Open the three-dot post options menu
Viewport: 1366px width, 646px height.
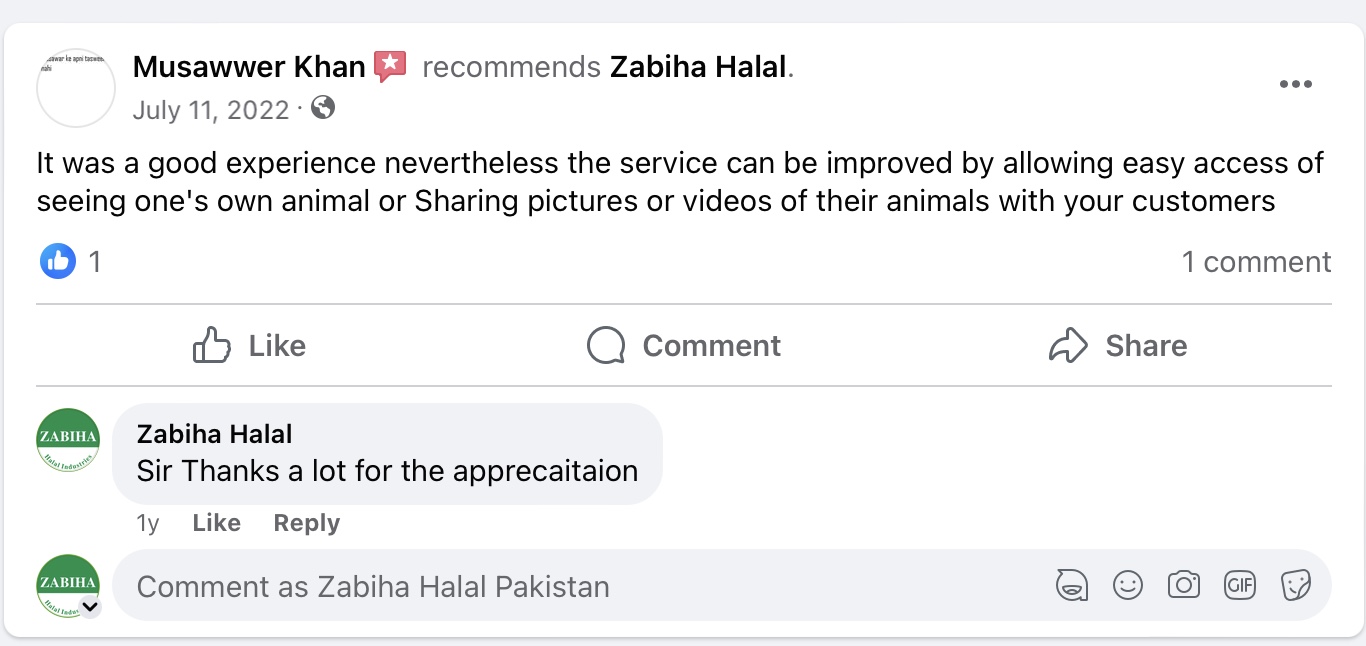1295,85
